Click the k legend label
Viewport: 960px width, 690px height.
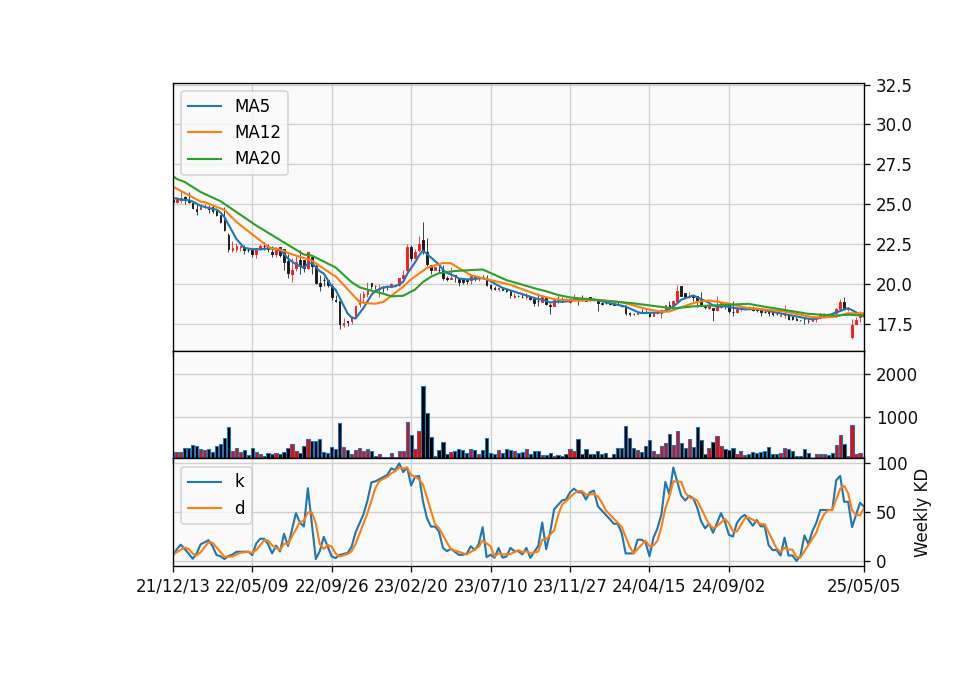(x=239, y=481)
